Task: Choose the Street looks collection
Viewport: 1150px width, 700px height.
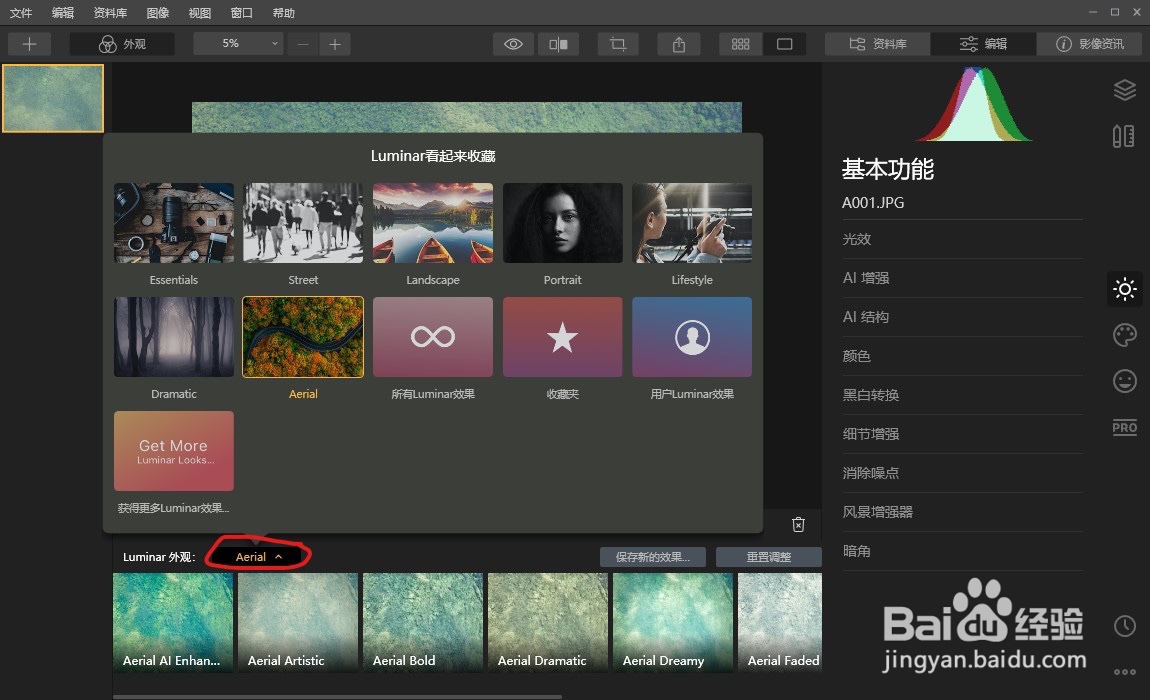Action: click(x=303, y=223)
